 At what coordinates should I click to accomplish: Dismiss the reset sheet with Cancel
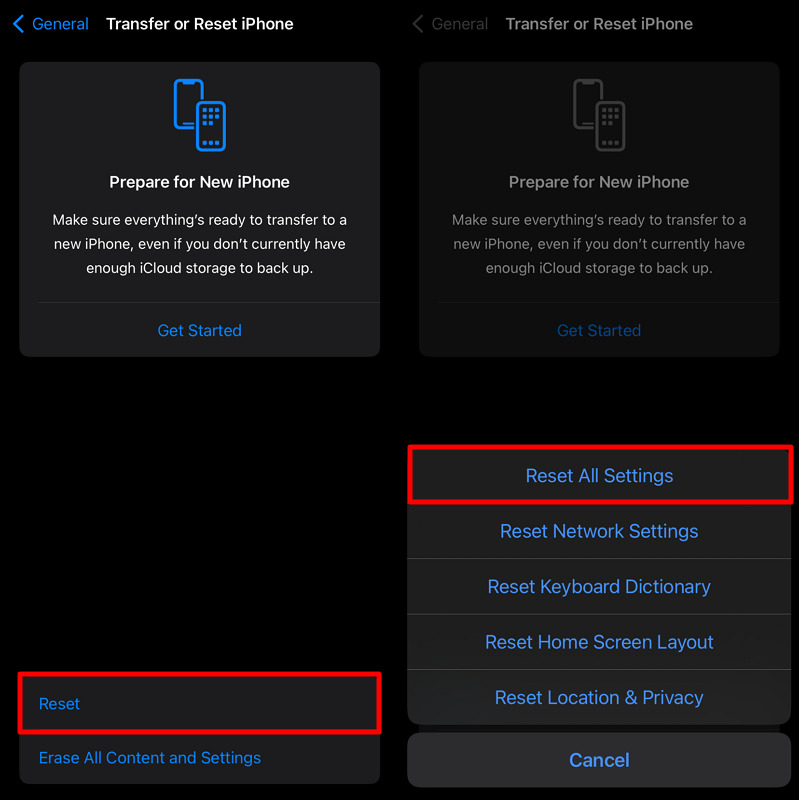[x=599, y=760]
